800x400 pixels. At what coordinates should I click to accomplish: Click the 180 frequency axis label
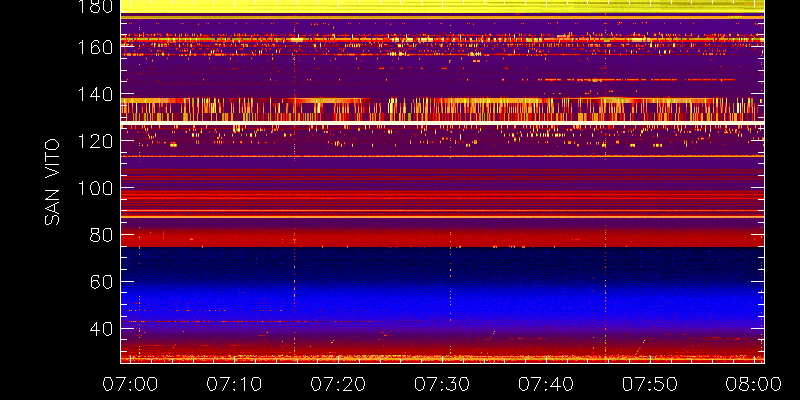94,6
